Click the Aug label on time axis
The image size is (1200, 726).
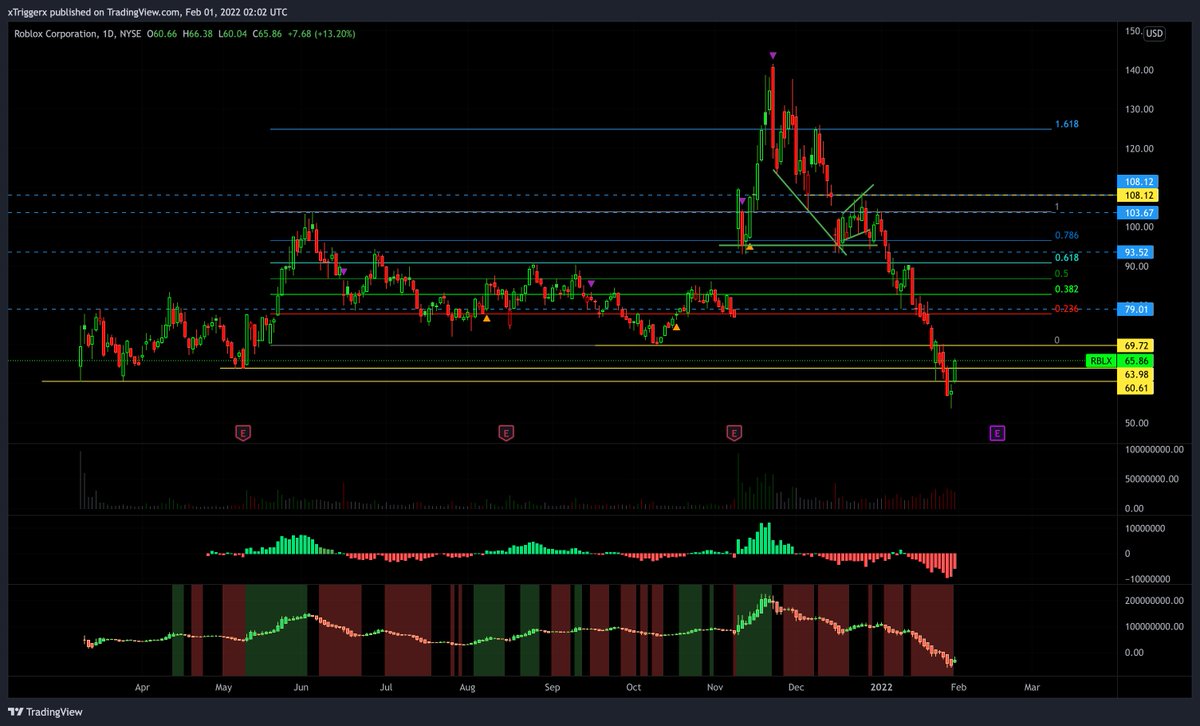(467, 687)
